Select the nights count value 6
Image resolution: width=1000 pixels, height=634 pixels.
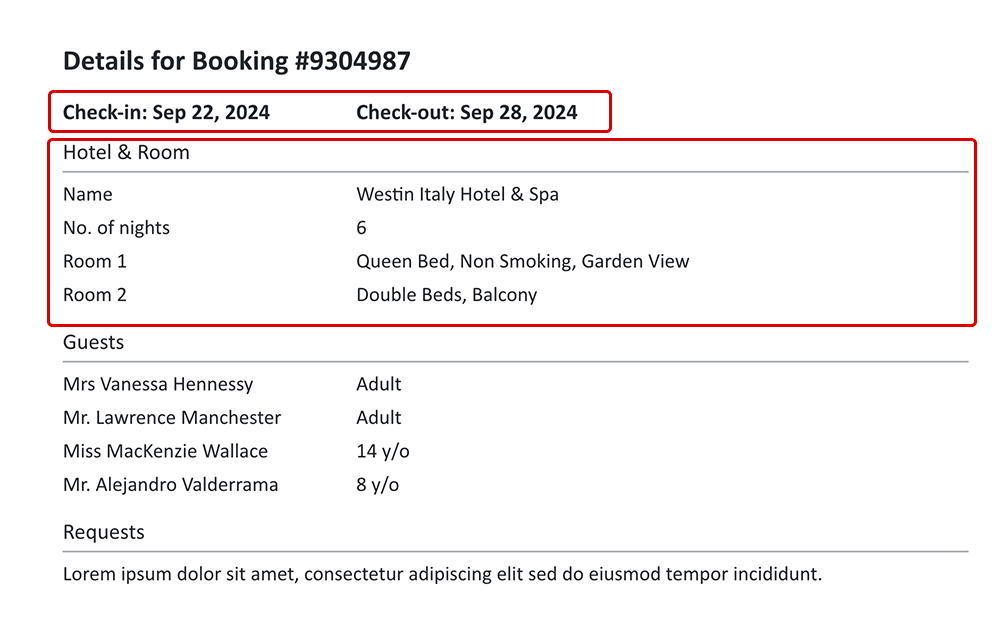tap(362, 228)
